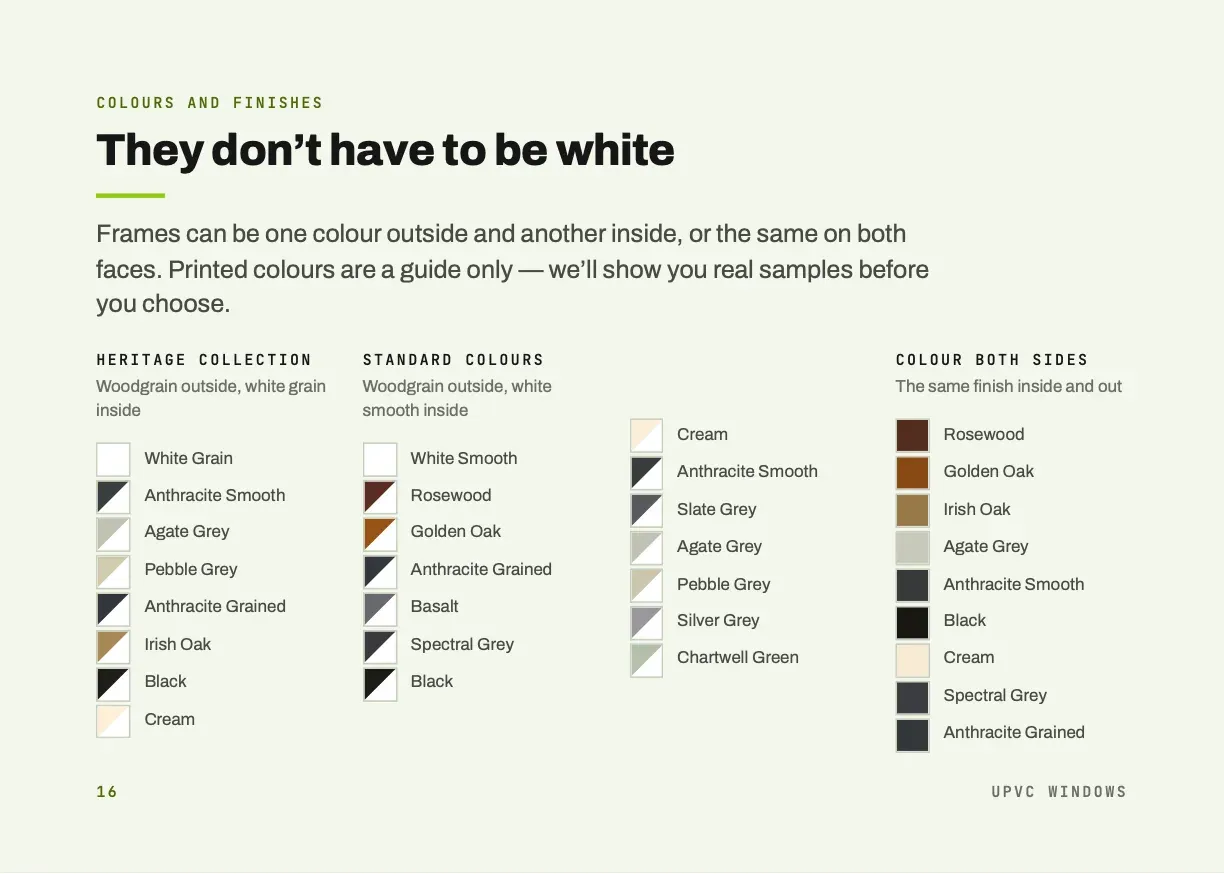Click the Colour Both Sides Rosewood swatch
Viewport: 1224px width, 874px height.
coord(913,435)
